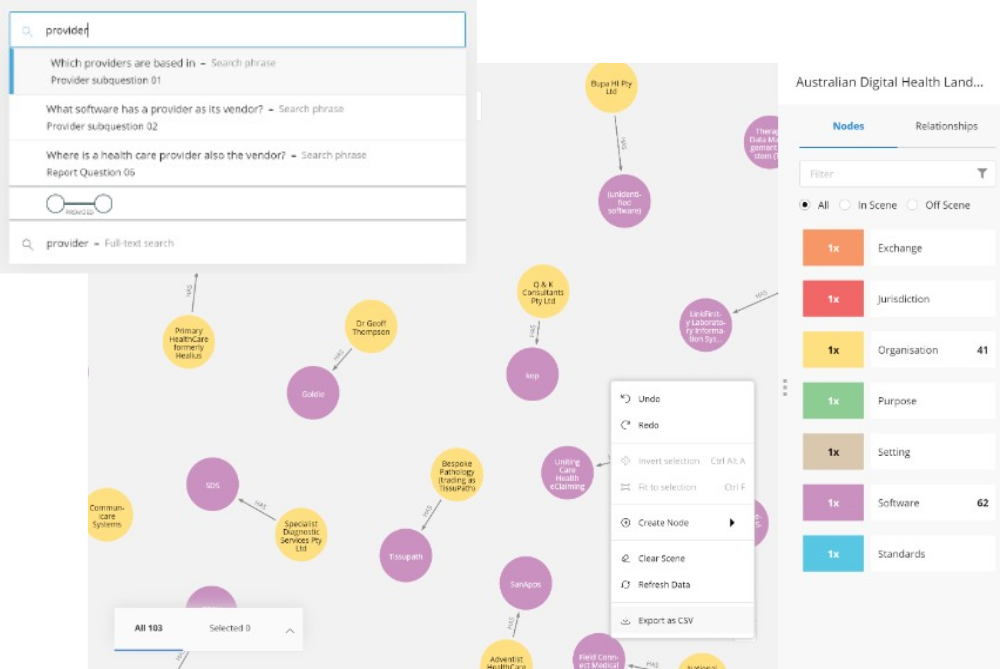Select the (unidentified software) node
This screenshot has width=1000, height=669.
[624, 202]
